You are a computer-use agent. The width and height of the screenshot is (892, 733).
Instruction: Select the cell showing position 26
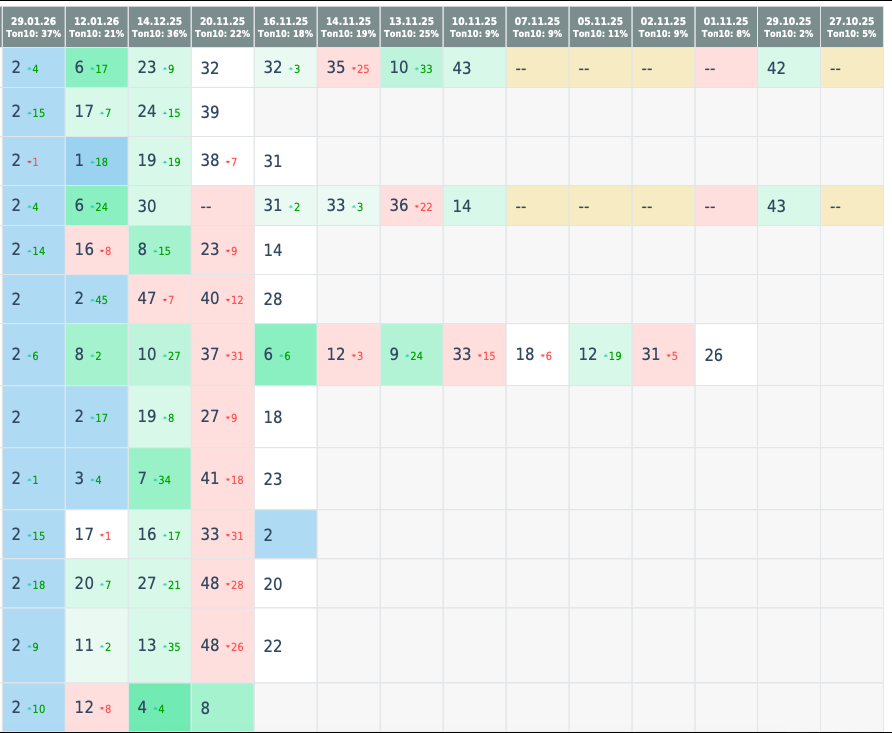point(726,355)
